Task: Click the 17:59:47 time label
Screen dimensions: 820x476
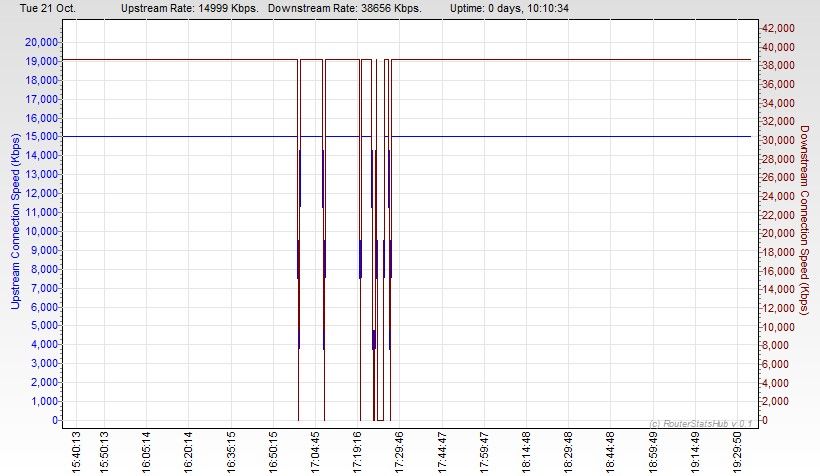Action: click(x=484, y=452)
